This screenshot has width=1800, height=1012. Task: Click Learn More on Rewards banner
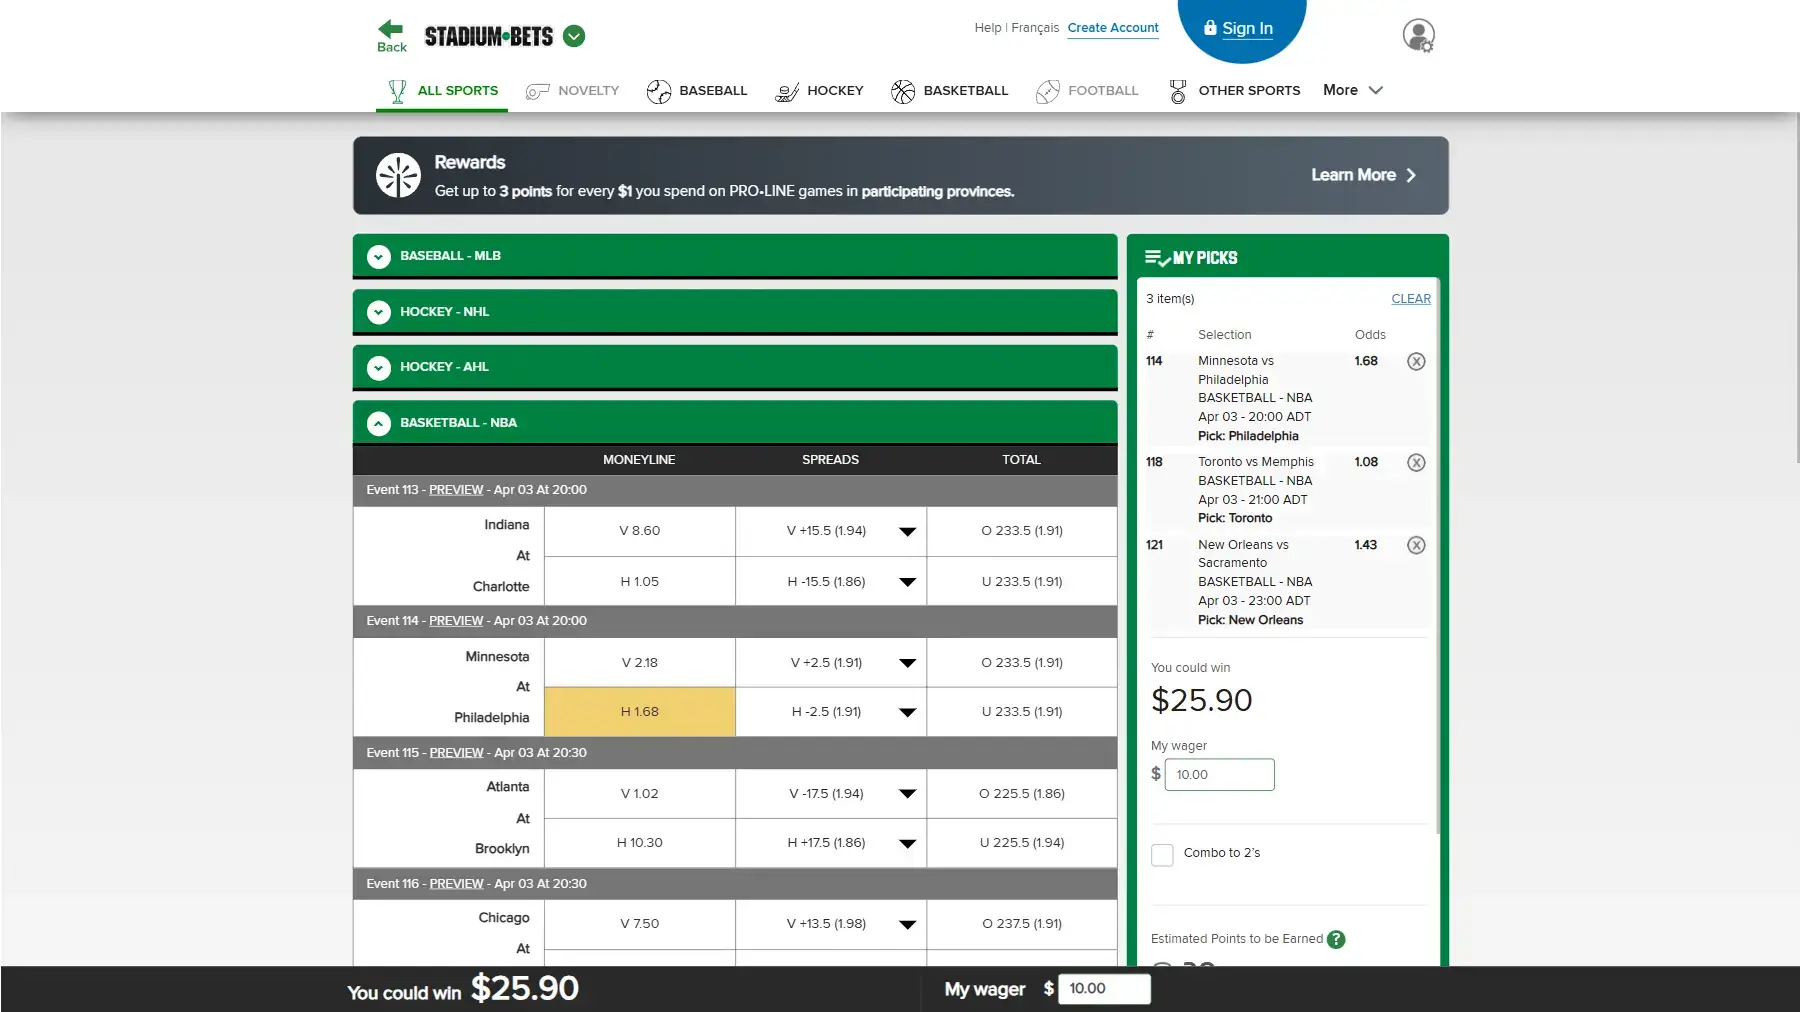coord(1364,175)
